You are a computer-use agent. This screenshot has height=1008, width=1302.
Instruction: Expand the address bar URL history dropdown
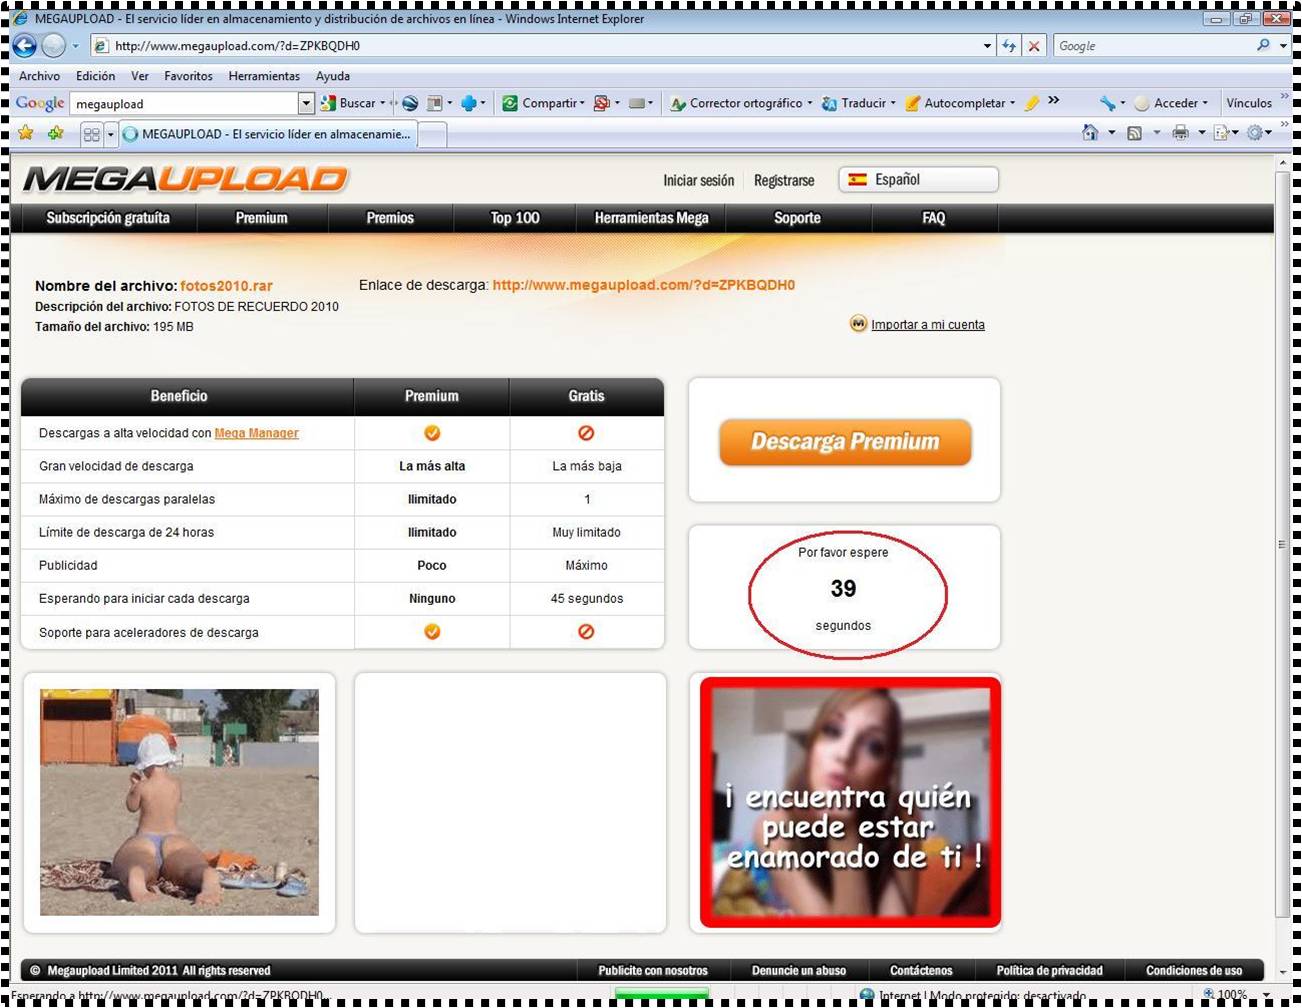[x=987, y=46]
